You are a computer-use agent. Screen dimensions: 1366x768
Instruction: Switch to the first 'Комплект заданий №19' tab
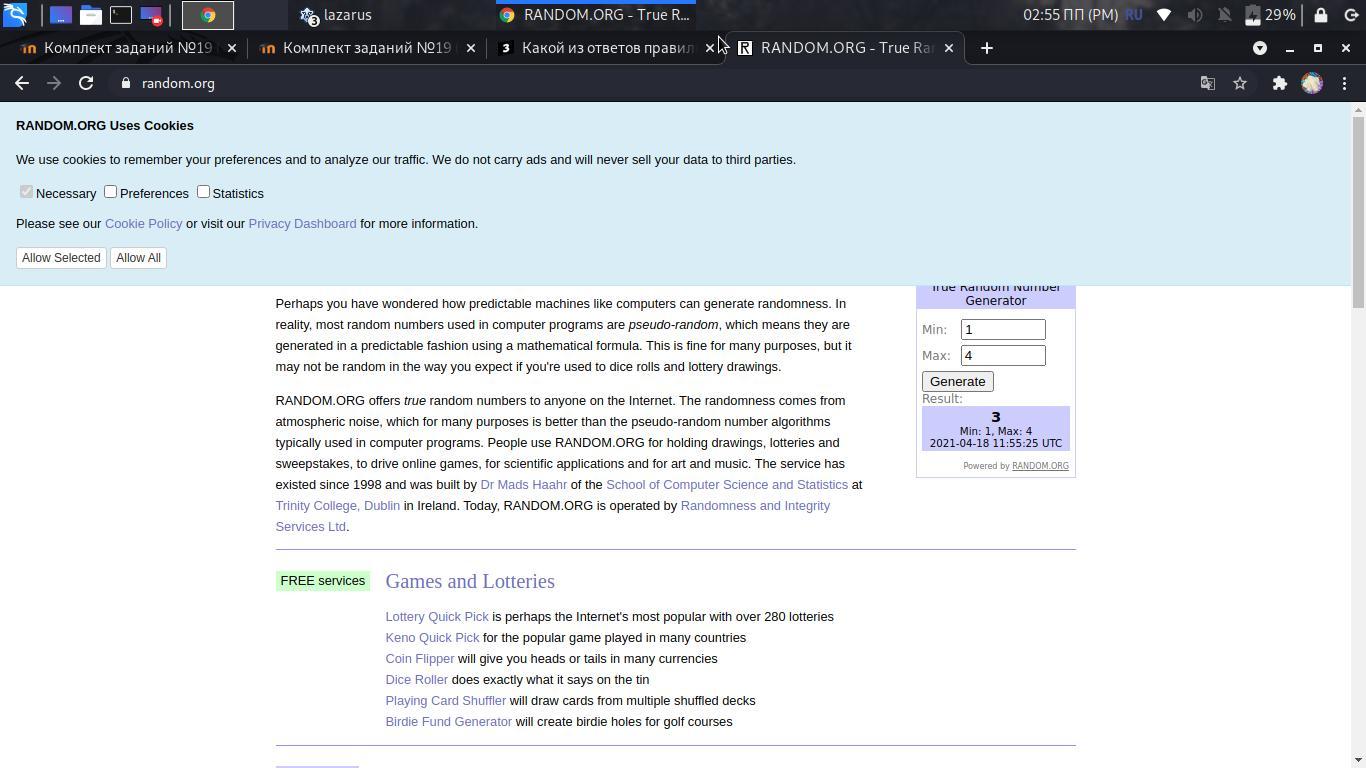(x=130, y=48)
